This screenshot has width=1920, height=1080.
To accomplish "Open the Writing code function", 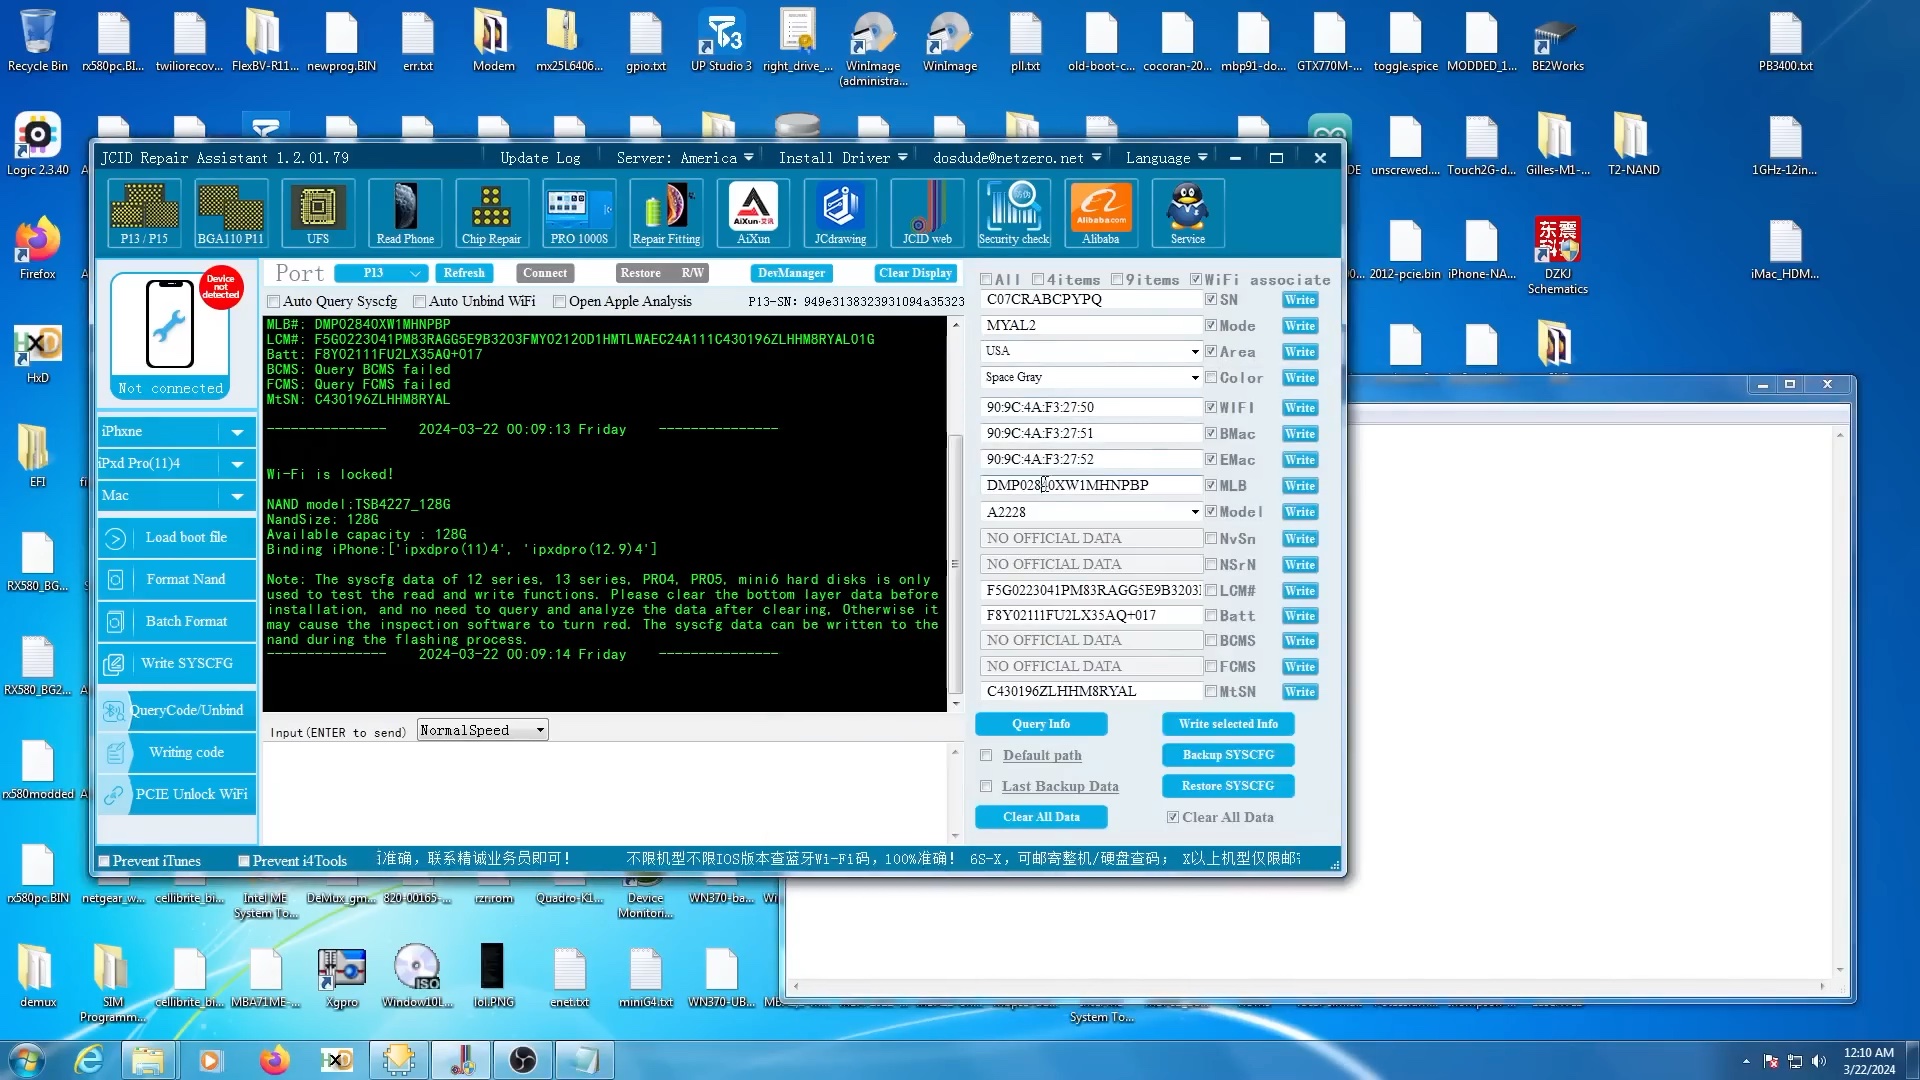I will [177, 753].
